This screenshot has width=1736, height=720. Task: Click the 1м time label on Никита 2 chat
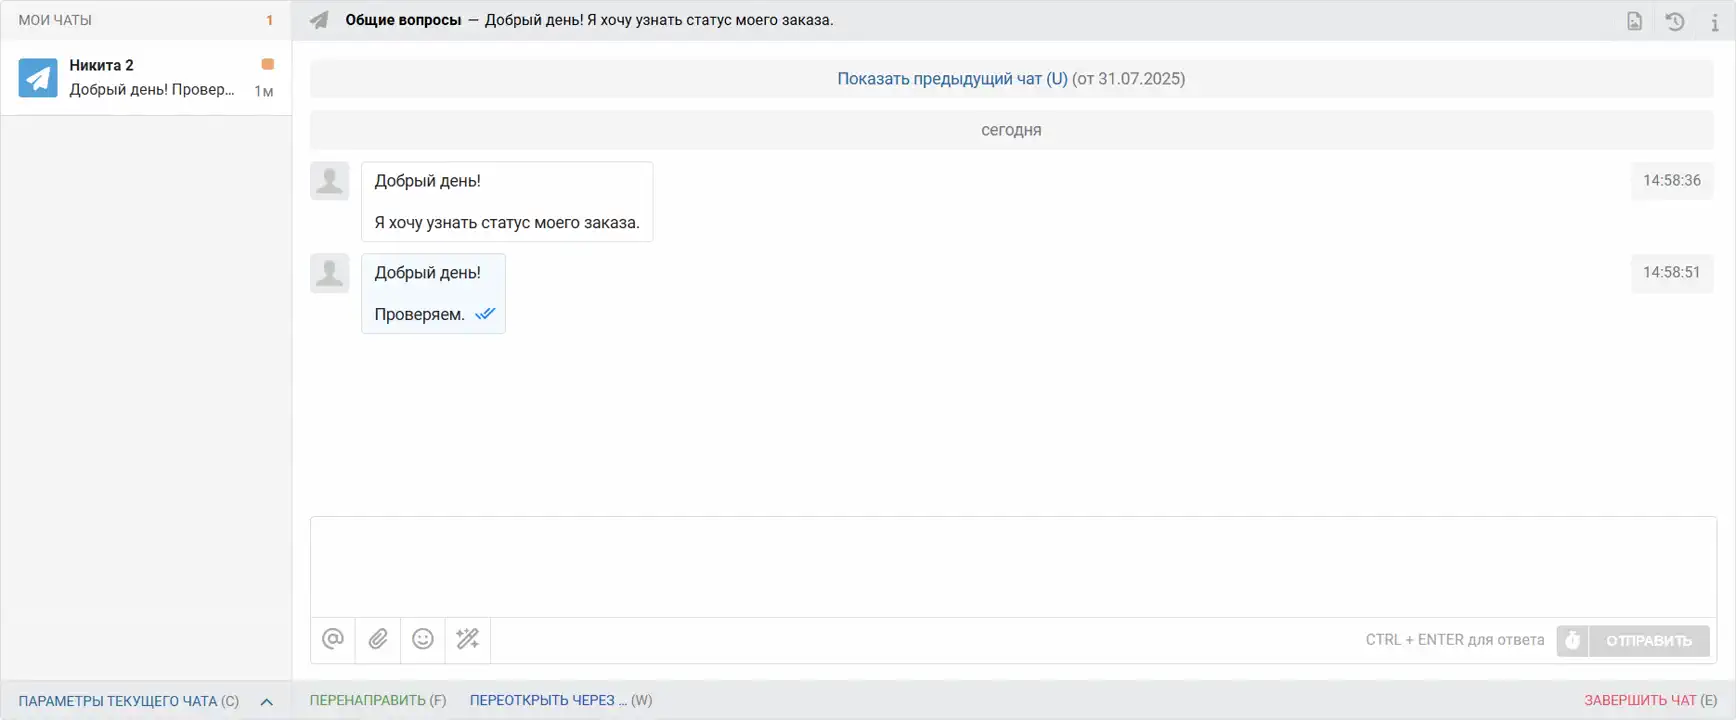pyautogui.click(x=264, y=91)
